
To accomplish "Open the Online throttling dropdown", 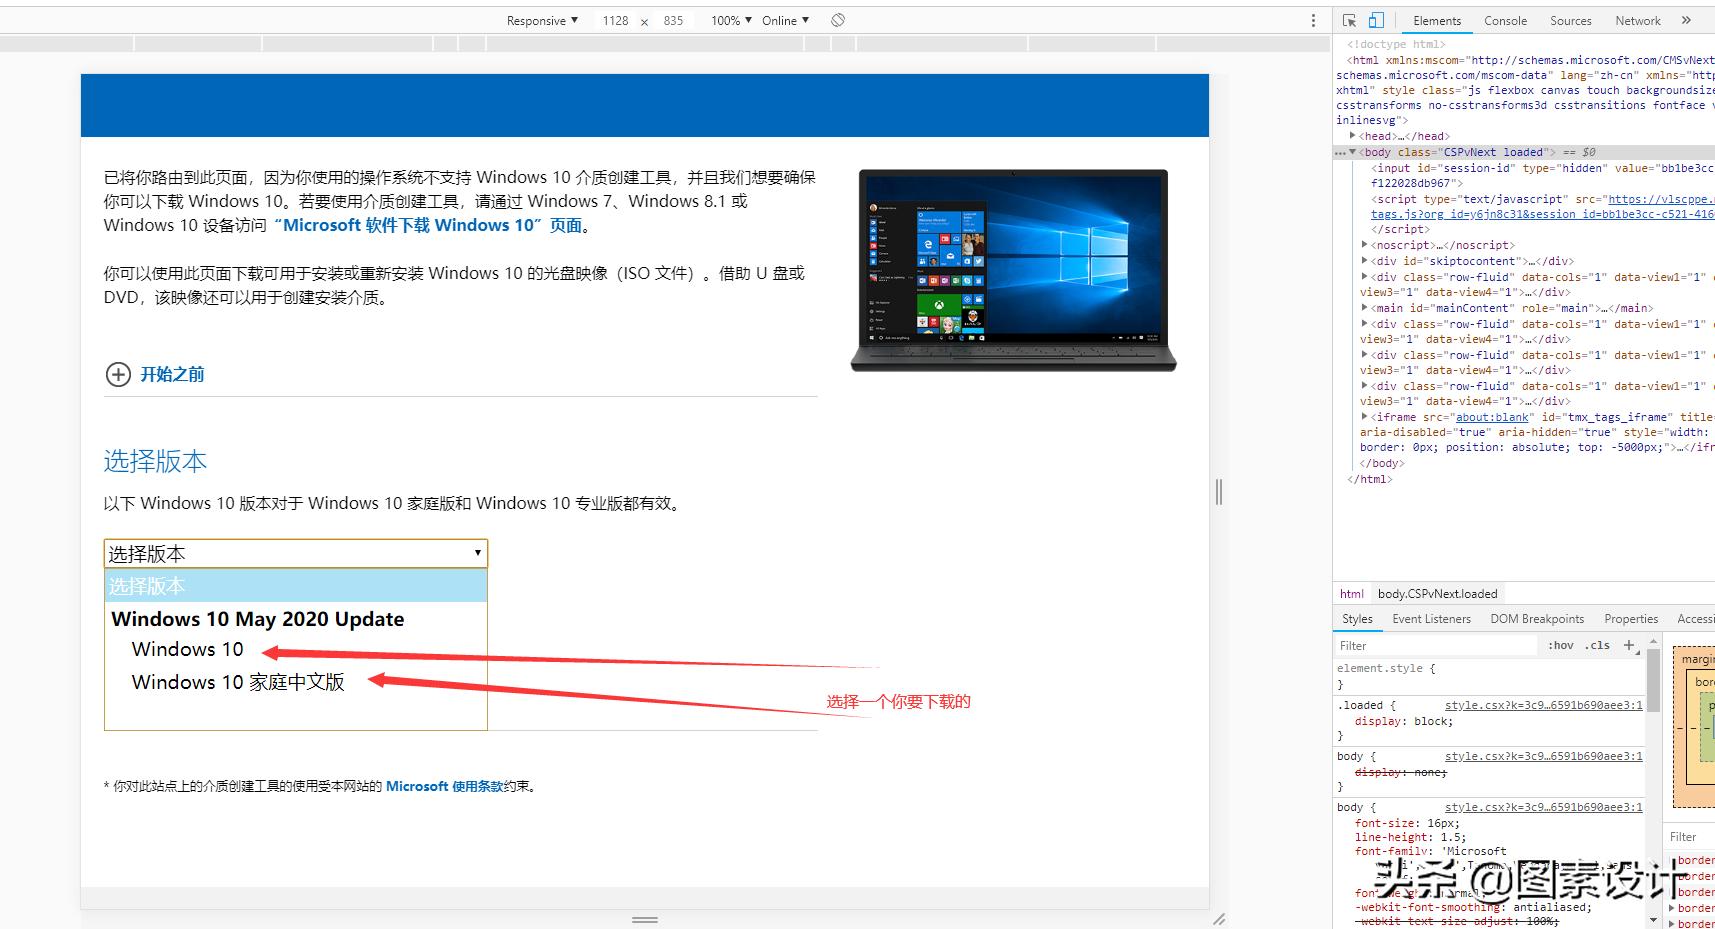I will click(x=785, y=20).
